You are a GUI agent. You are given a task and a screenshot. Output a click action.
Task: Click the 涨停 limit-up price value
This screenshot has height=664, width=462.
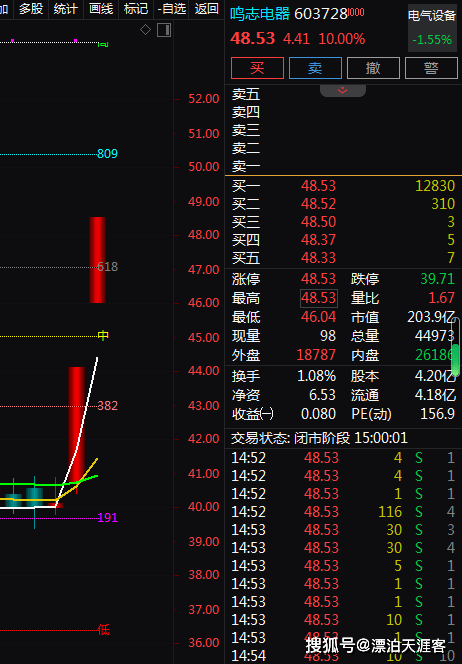[x=318, y=279]
